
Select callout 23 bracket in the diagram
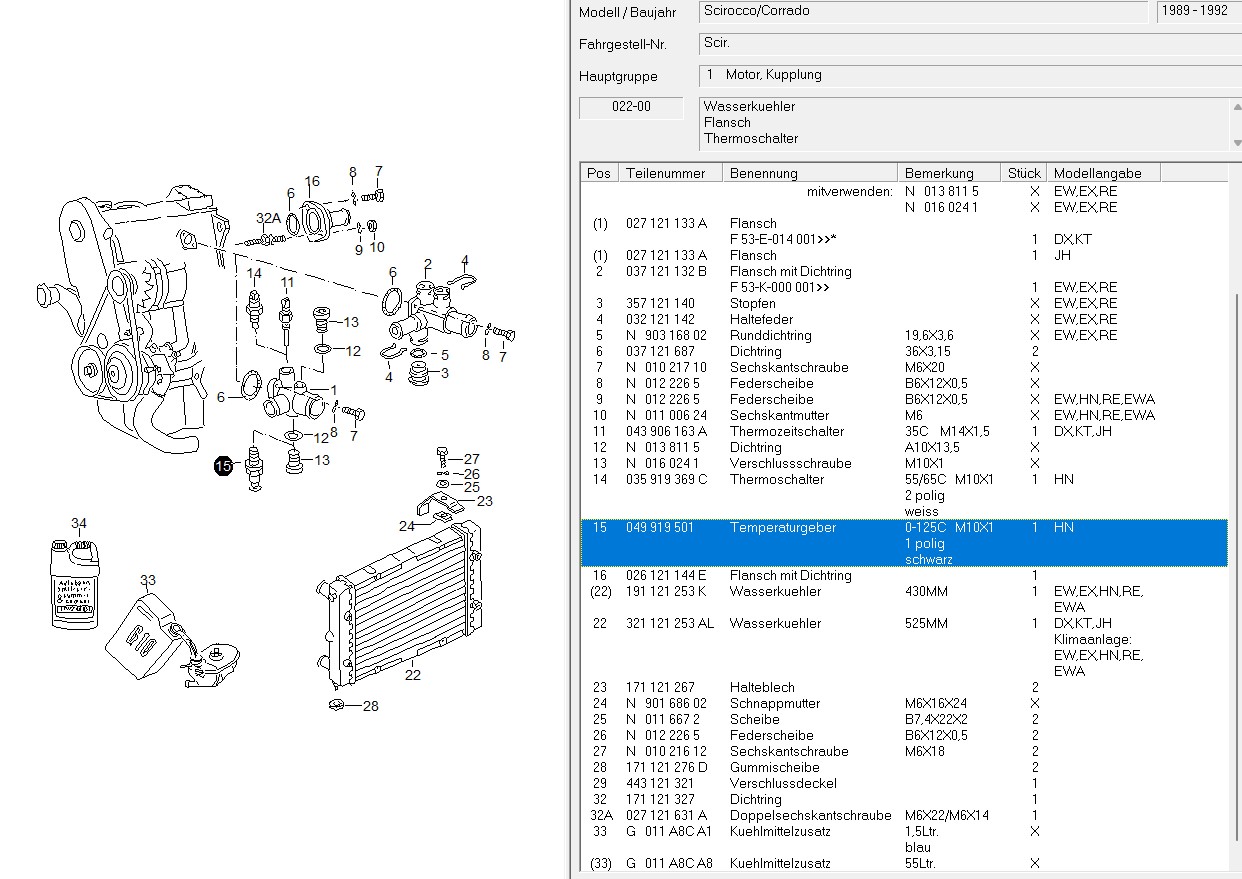438,504
